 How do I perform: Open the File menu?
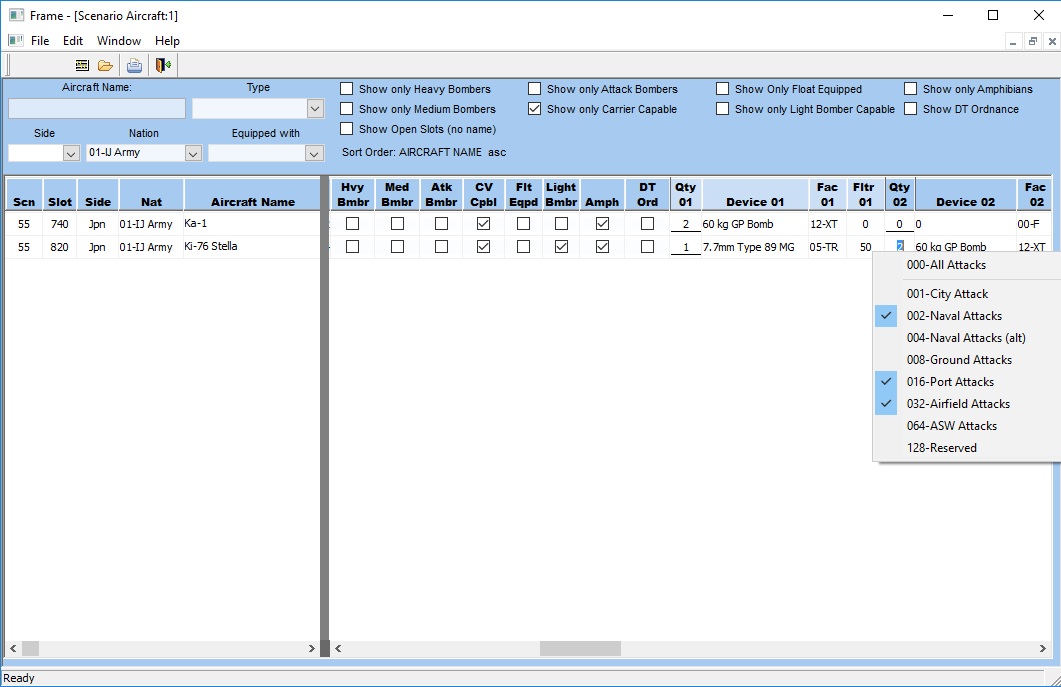(x=40, y=41)
